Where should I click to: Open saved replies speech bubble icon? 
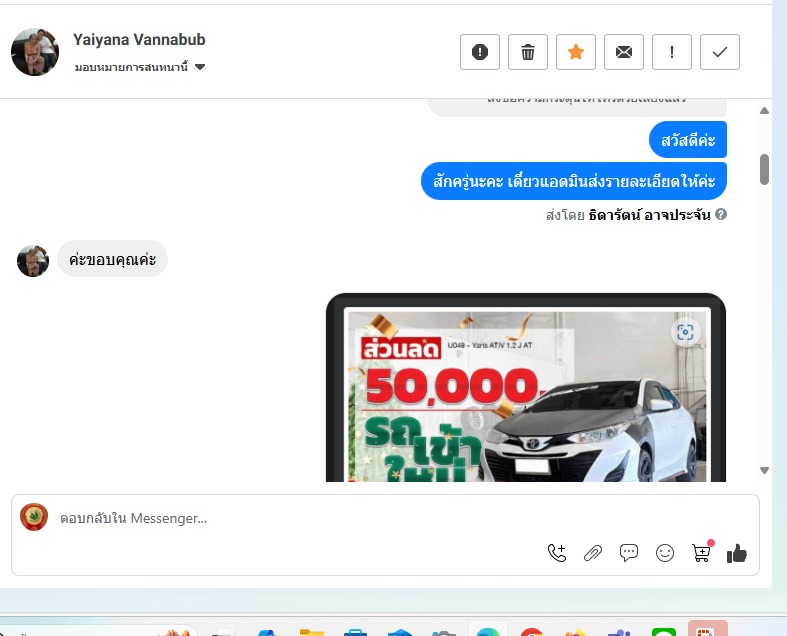pos(629,553)
